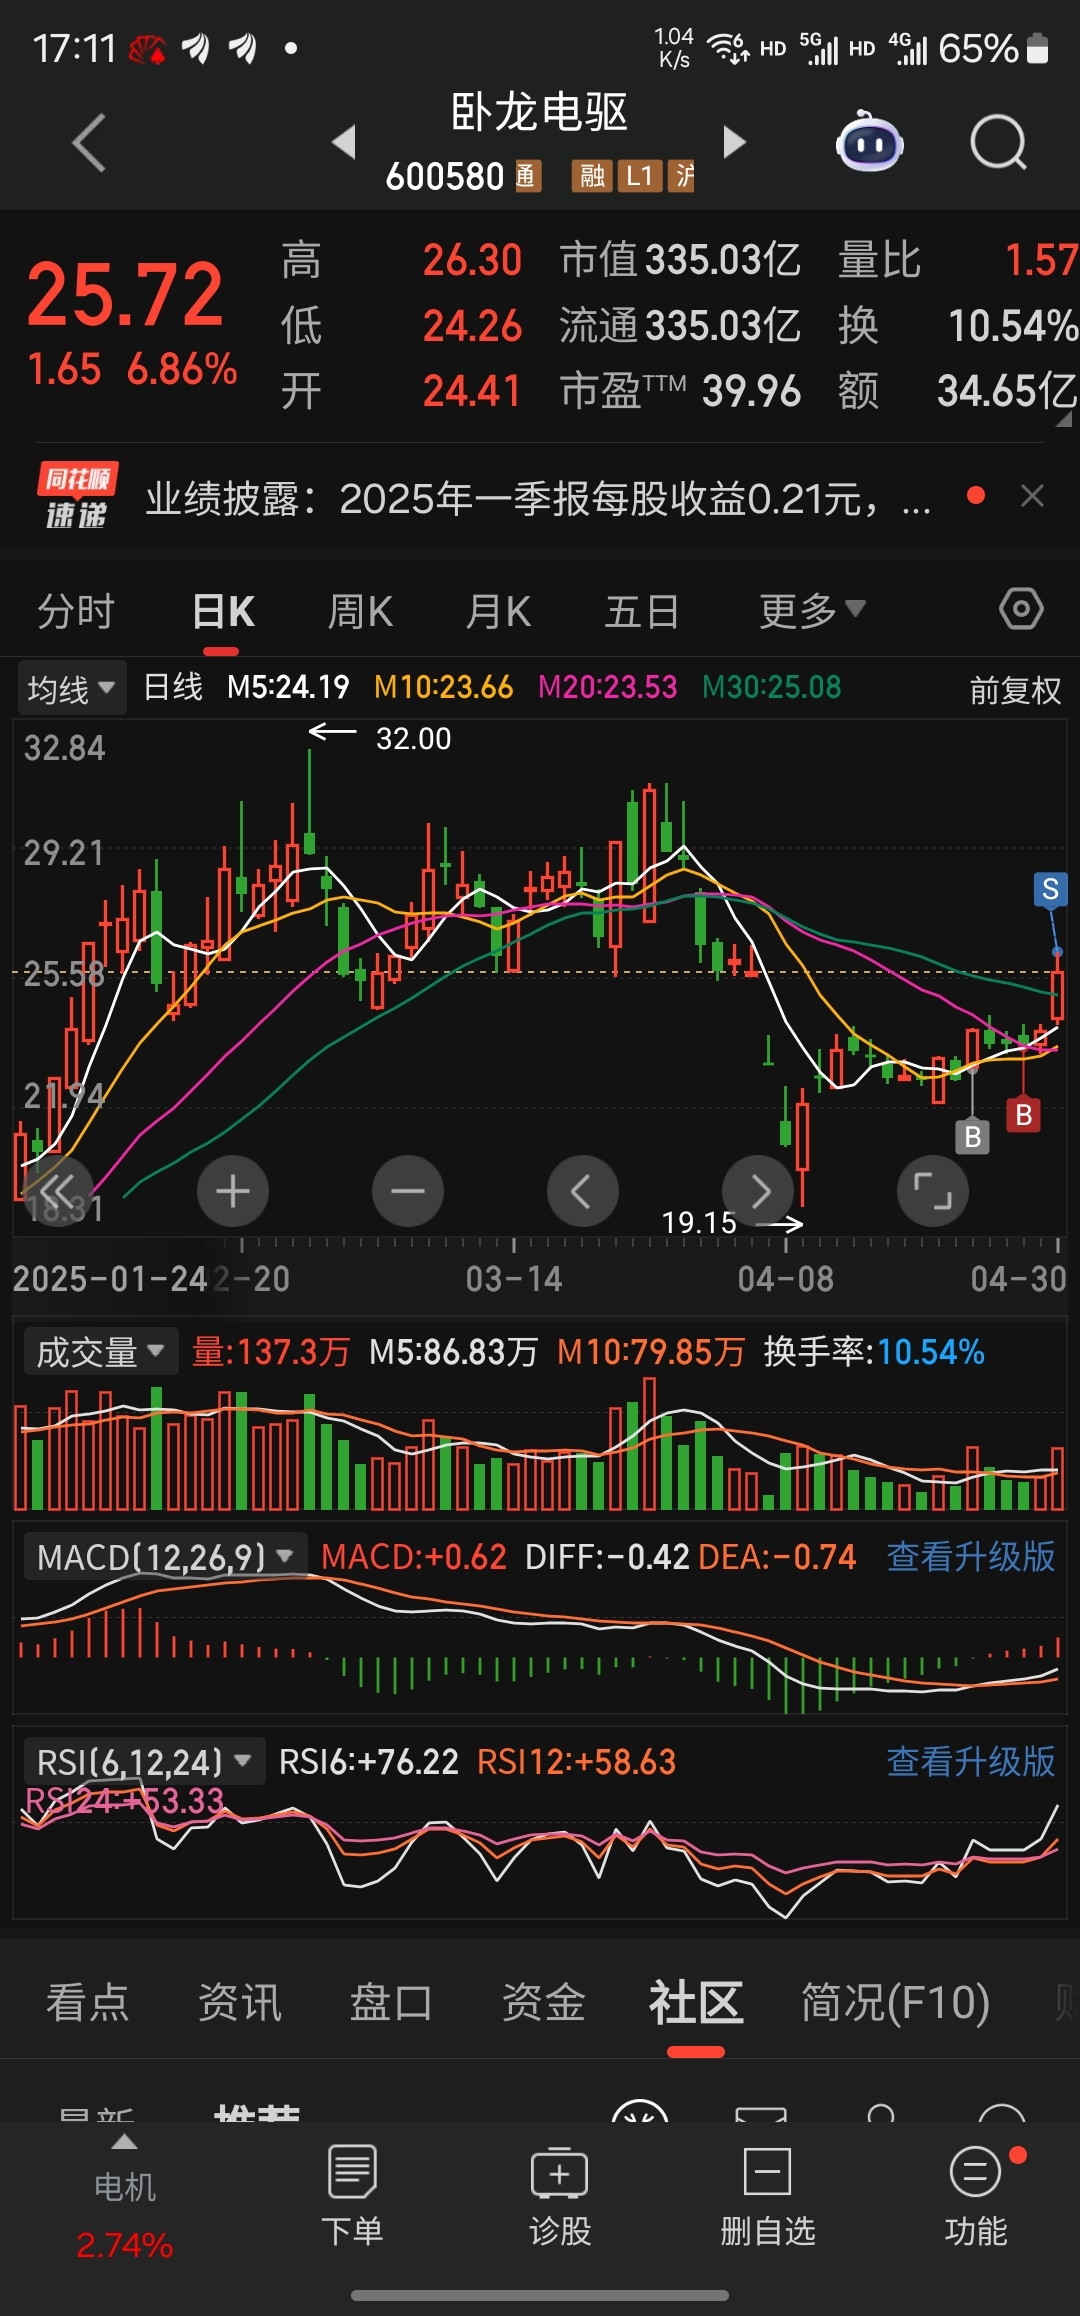1080x2316 pixels.
Task: Zoom in chart with plus button
Action: [233, 1191]
